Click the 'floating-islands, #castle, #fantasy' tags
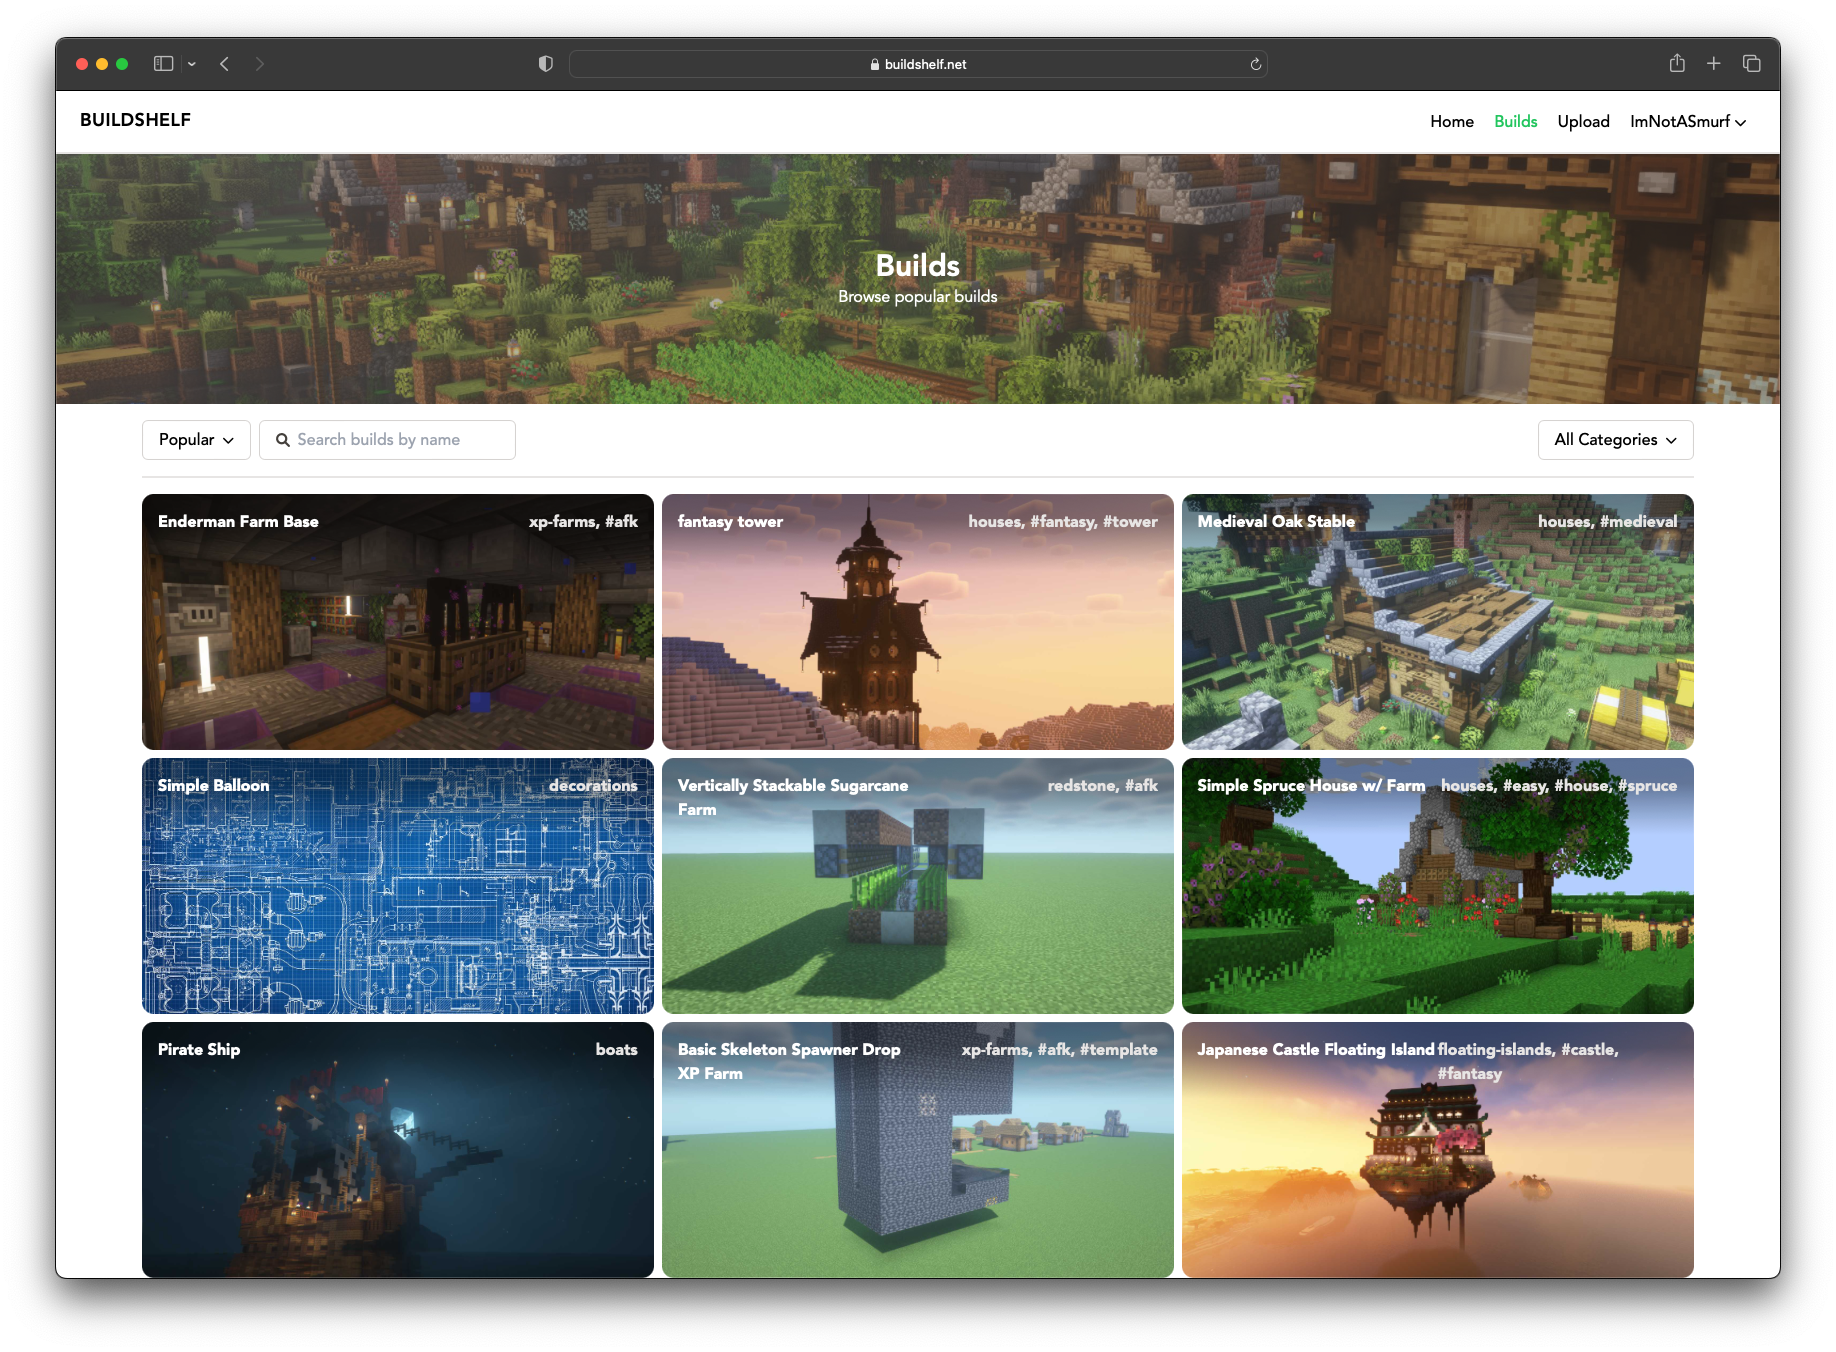Viewport: 1836px width, 1352px height. 1528,1061
